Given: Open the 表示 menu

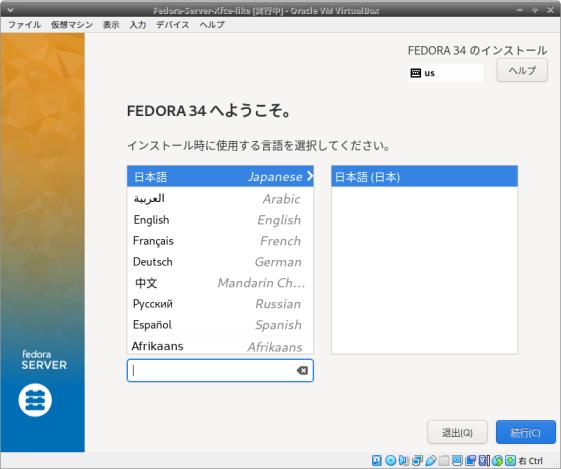Looking at the screenshot, I should (111, 25).
